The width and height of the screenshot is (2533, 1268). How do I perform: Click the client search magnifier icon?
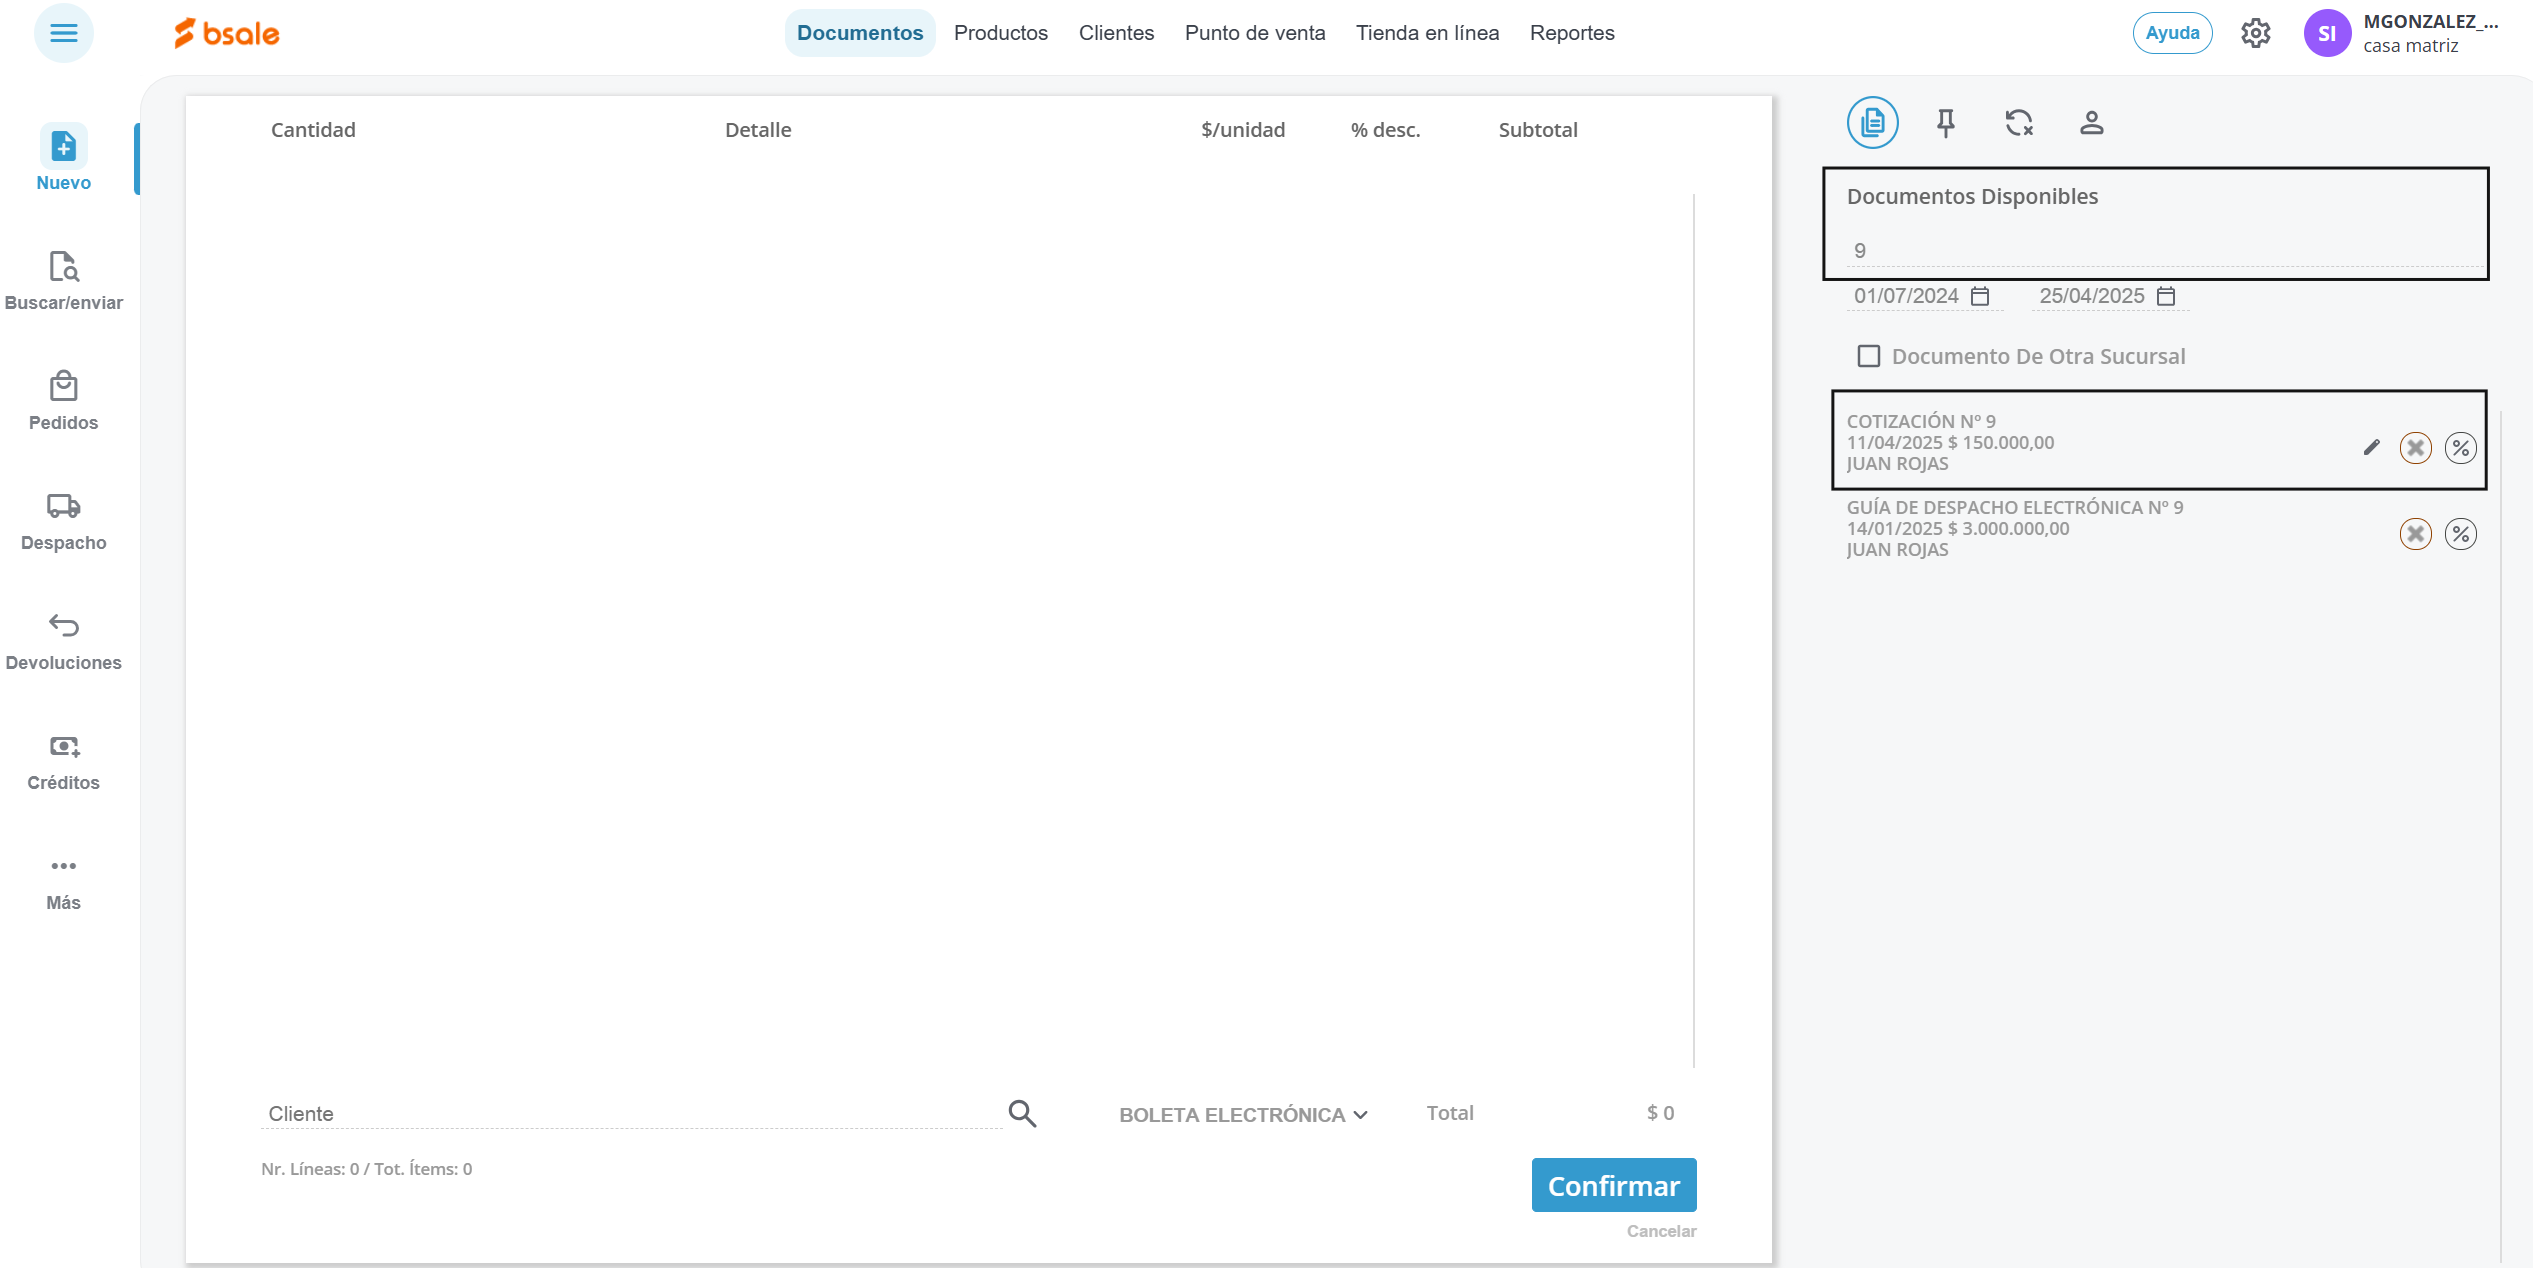pos(1022,1113)
